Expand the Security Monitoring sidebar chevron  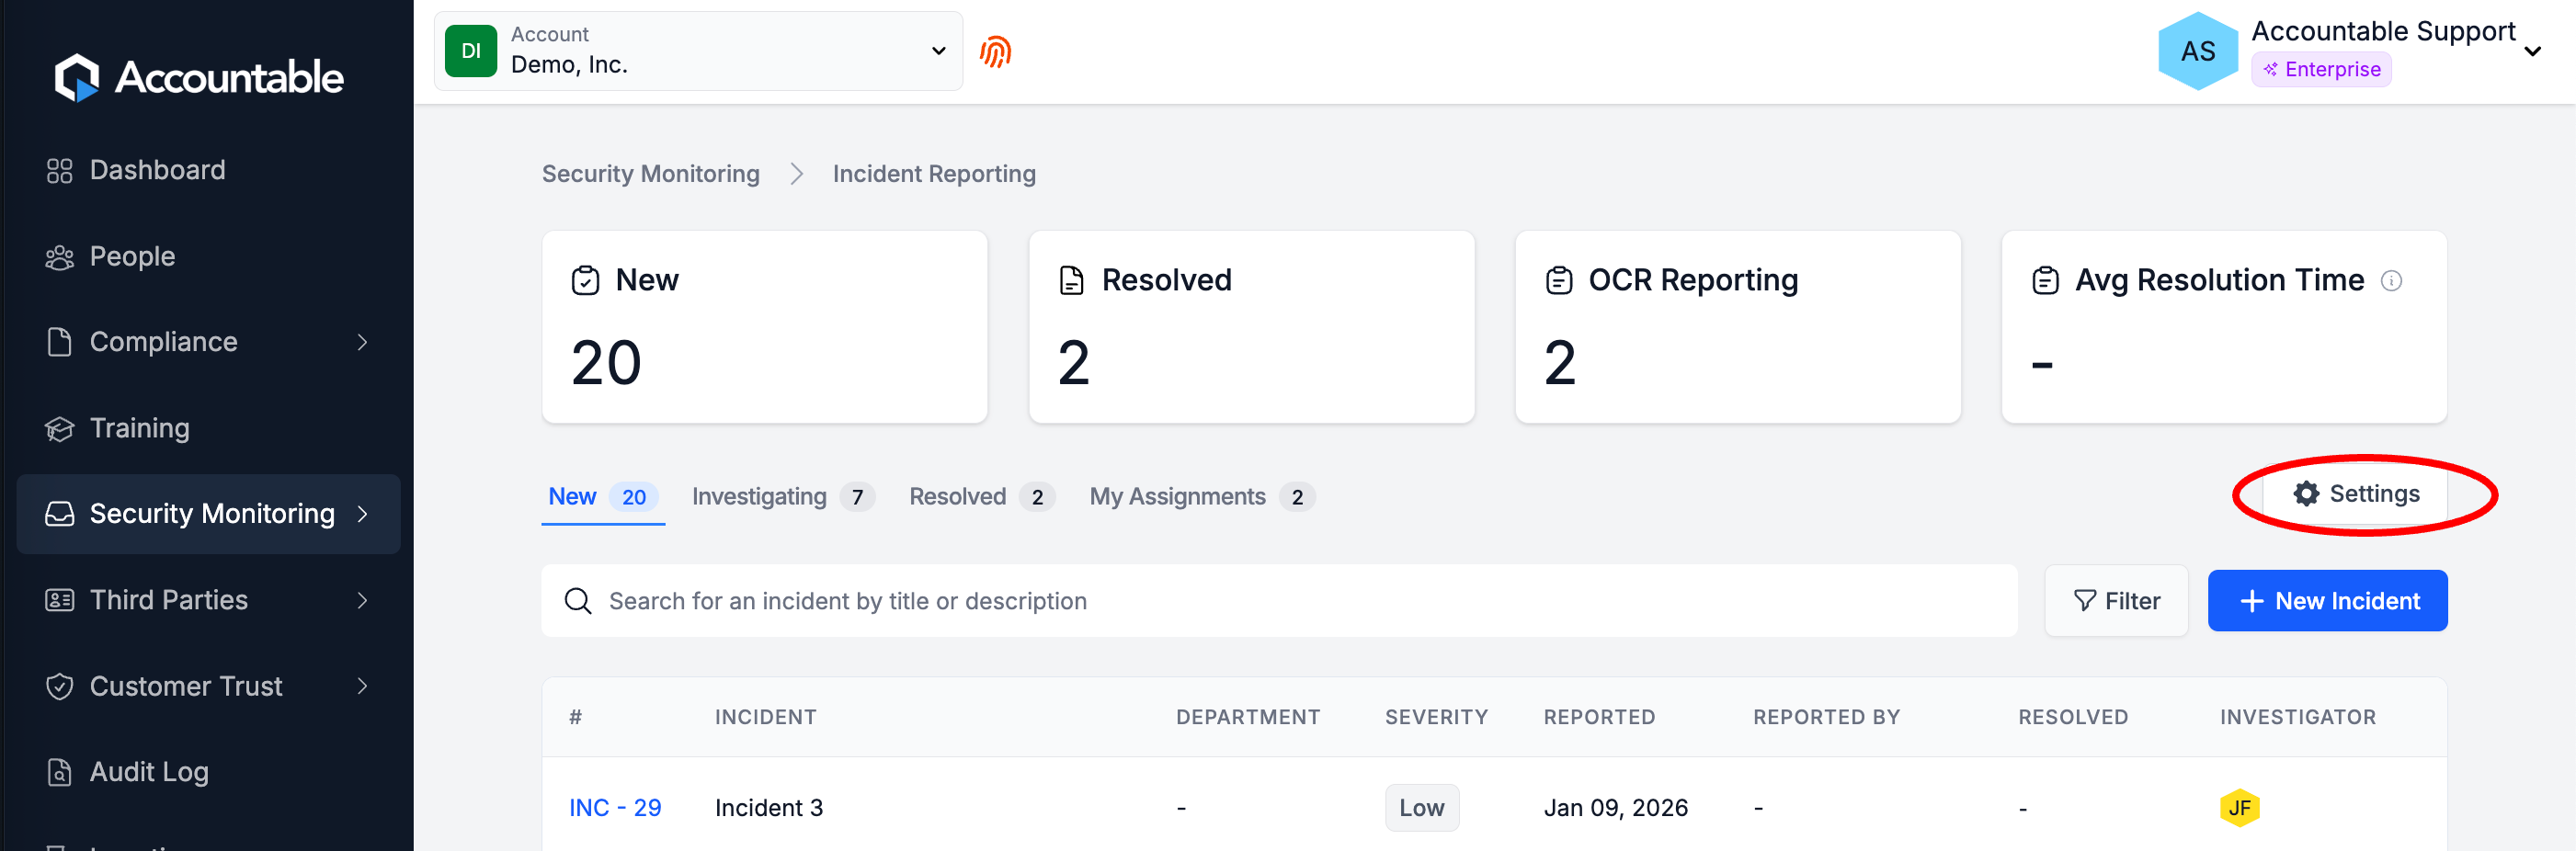(362, 514)
